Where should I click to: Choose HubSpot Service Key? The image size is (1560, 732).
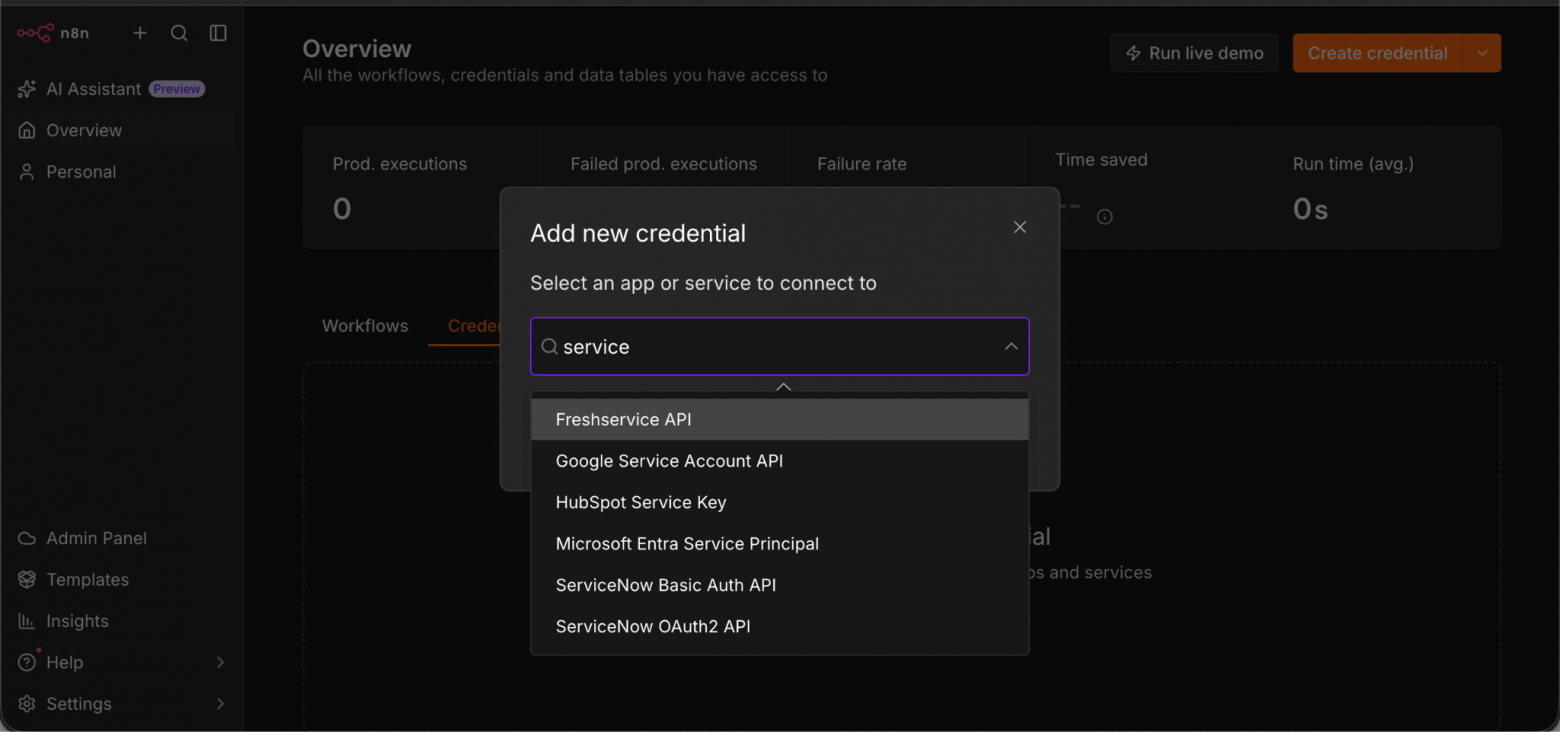780,502
